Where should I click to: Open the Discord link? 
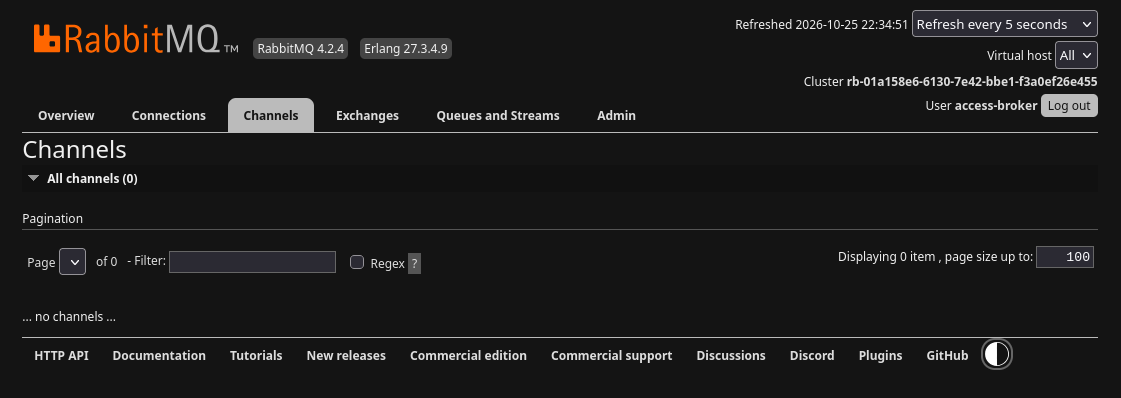(x=811, y=355)
